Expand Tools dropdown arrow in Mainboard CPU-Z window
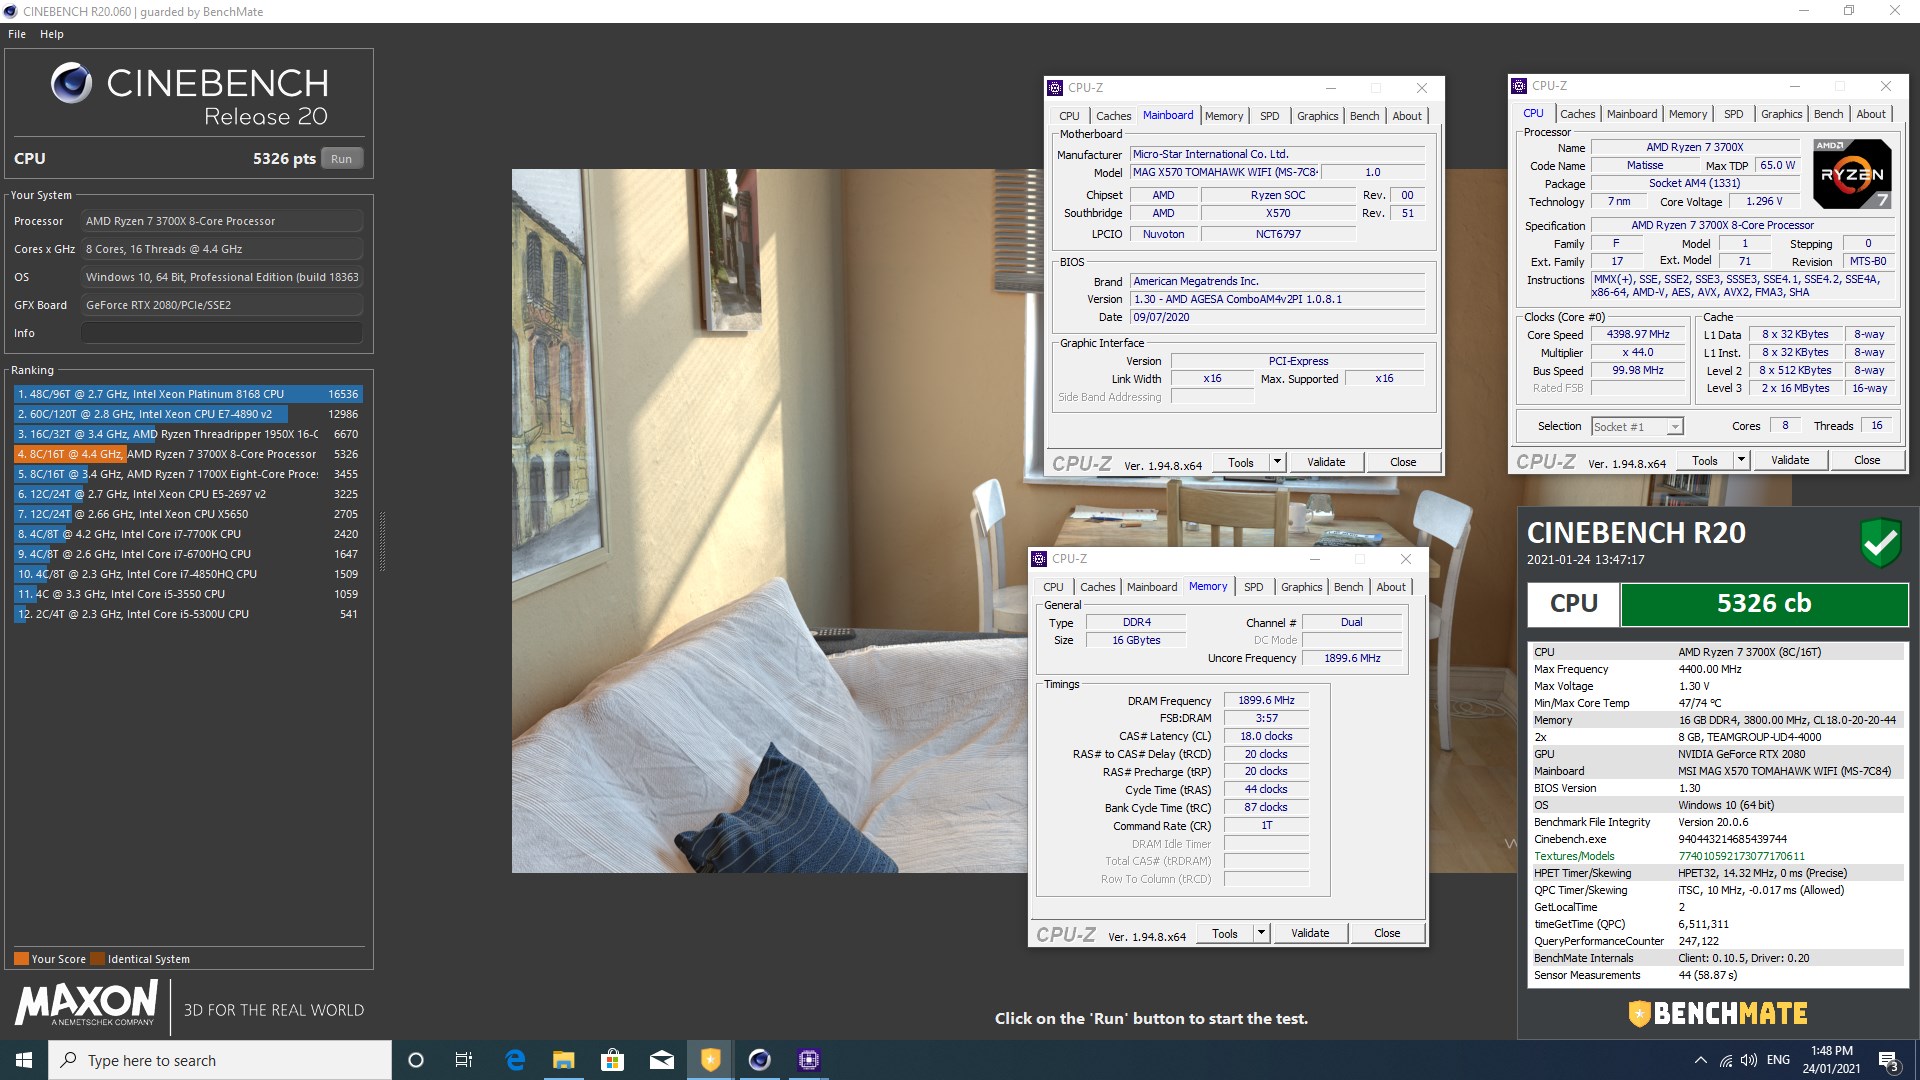 coord(1277,462)
